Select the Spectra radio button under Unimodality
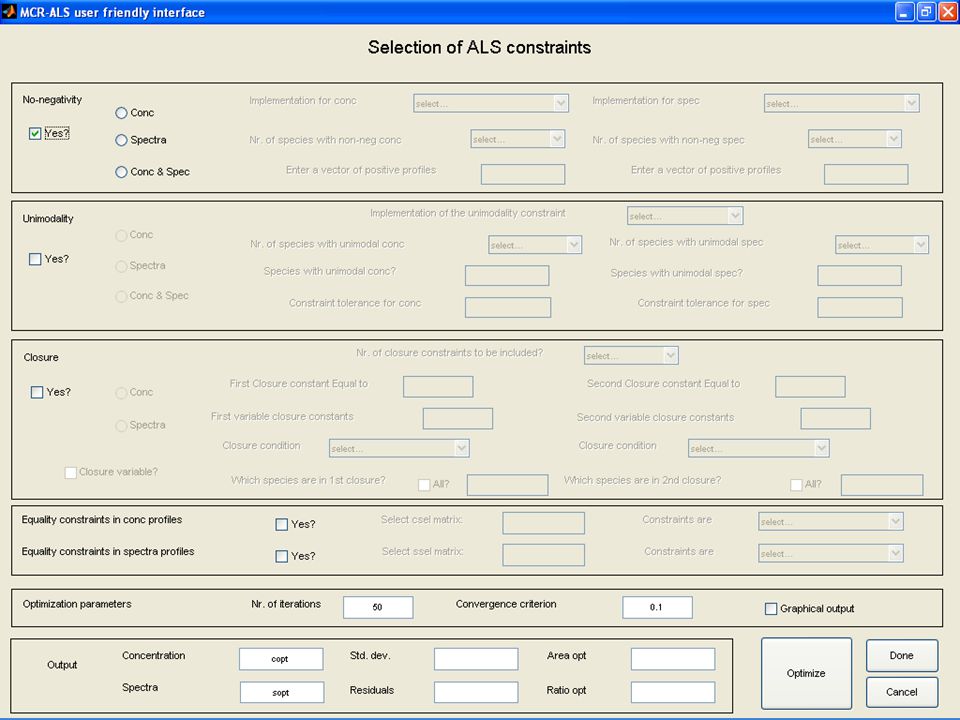960x720 pixels. [121, 266]
